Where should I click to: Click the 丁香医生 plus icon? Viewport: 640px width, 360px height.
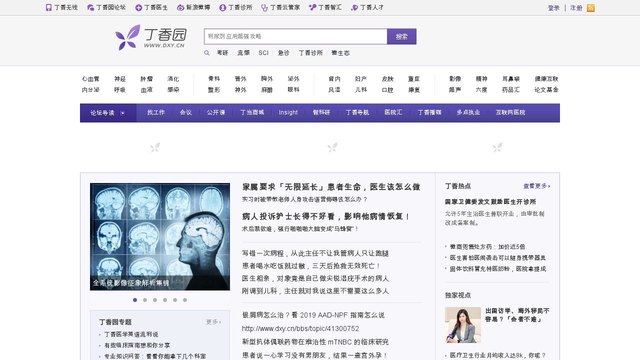138,7
